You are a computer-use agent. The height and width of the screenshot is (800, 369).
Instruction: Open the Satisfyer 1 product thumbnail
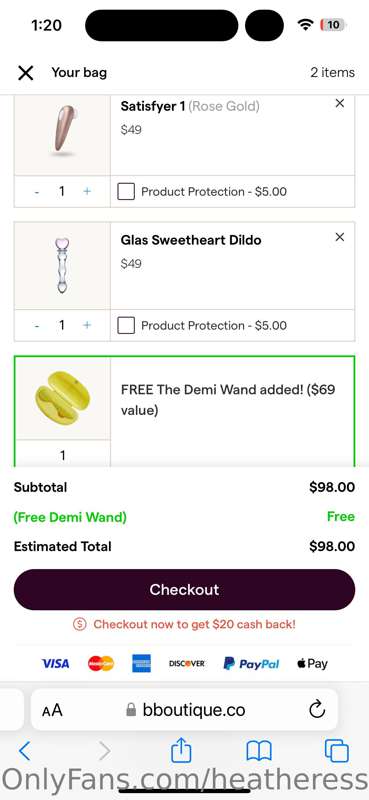[62, 132]
